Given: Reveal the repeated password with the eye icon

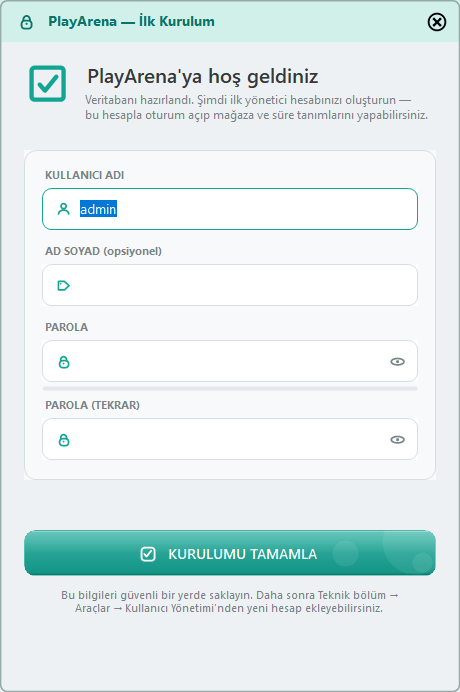Looking at the screenshot, I should pyautogui.click(x=397, y=440).
